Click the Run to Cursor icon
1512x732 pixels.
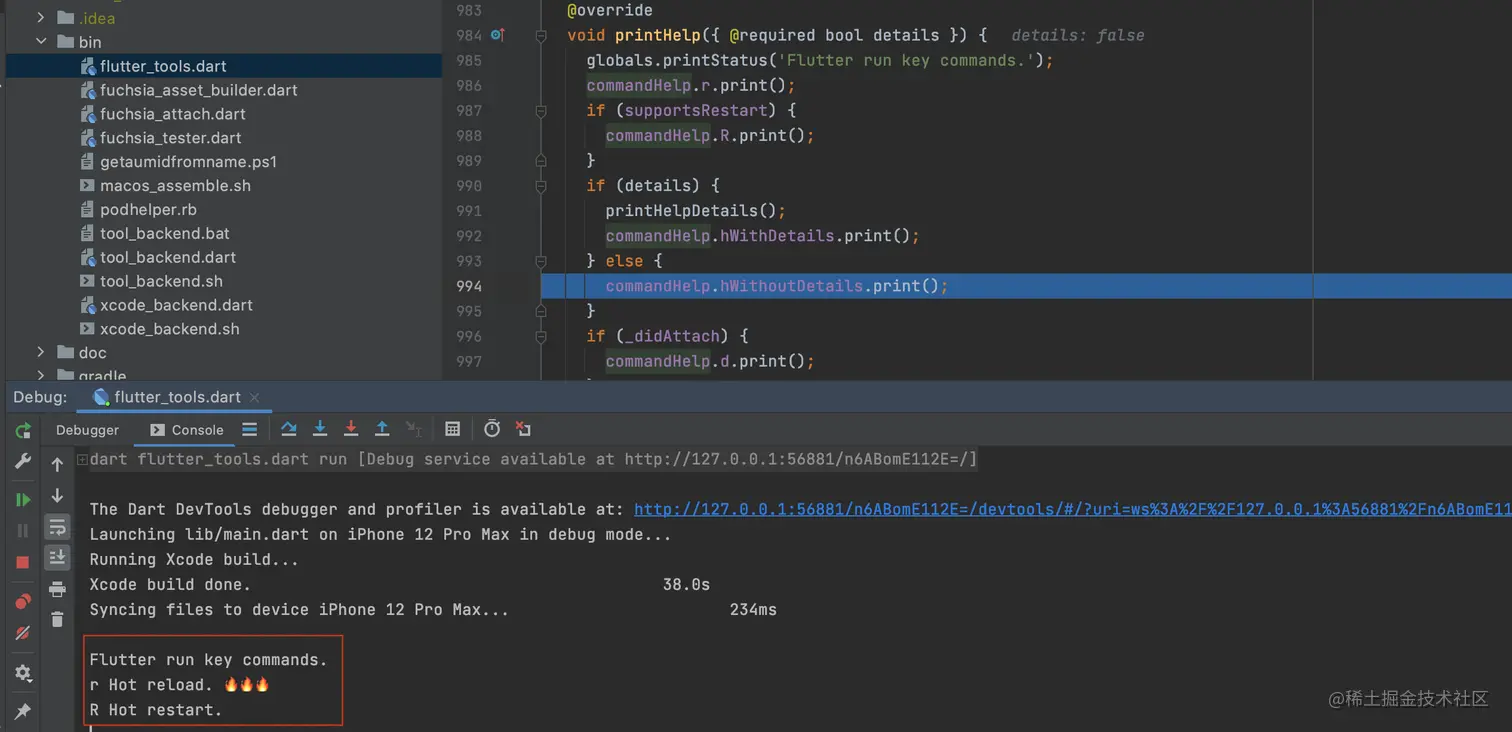414,429
